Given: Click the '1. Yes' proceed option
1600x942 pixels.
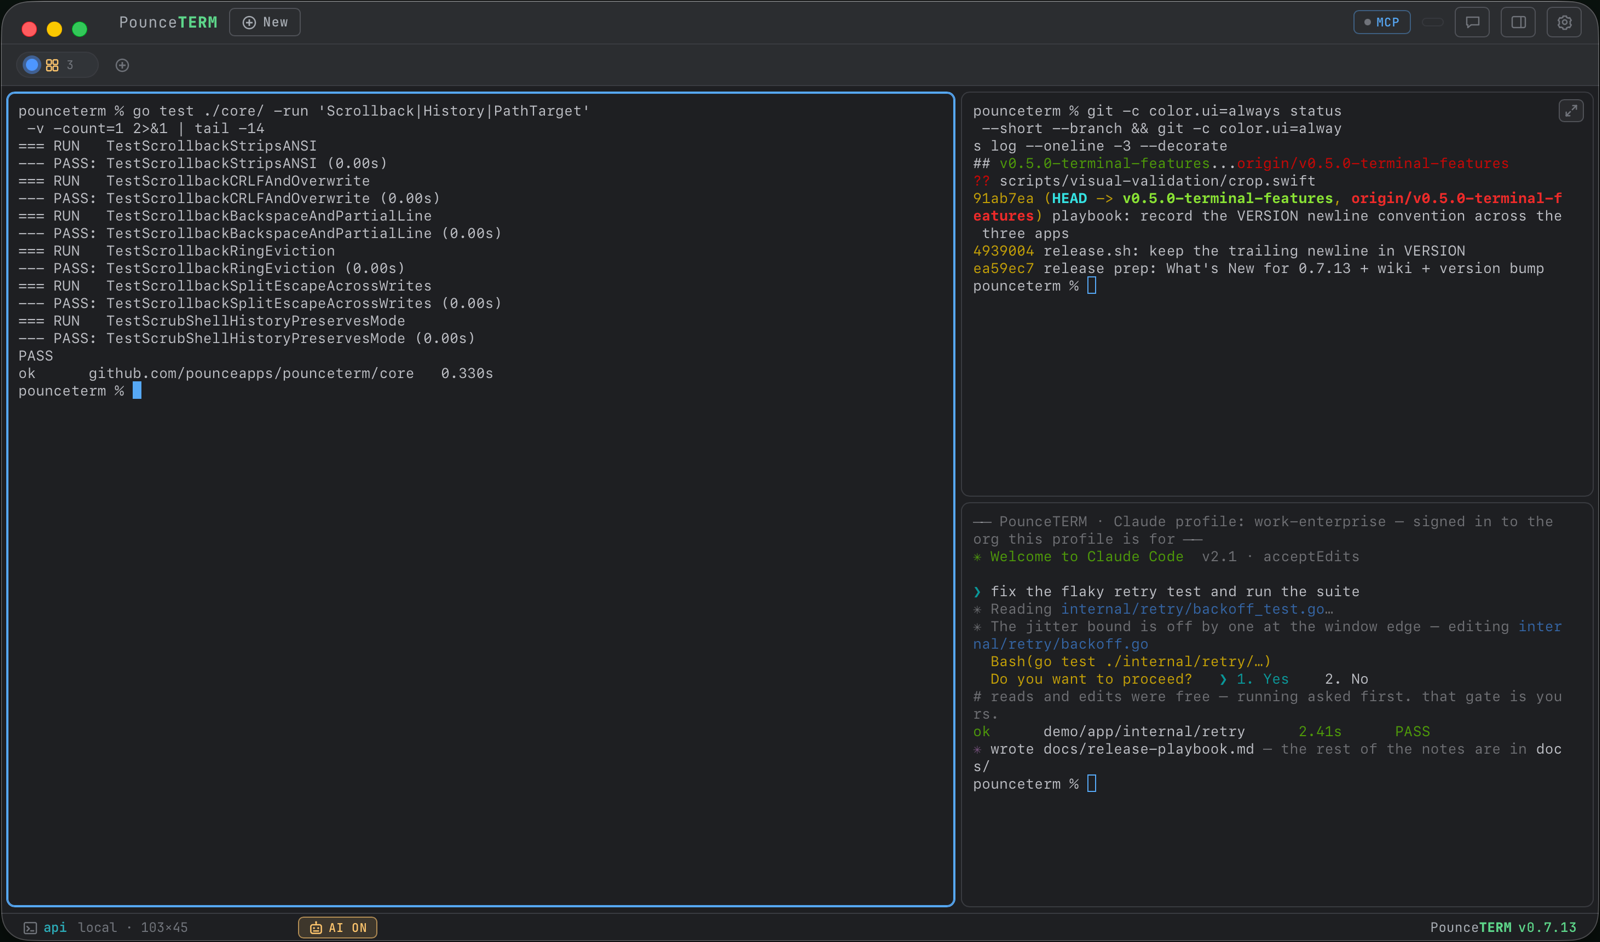Looking at the screenshot, I should click(x=1263, y=679).
